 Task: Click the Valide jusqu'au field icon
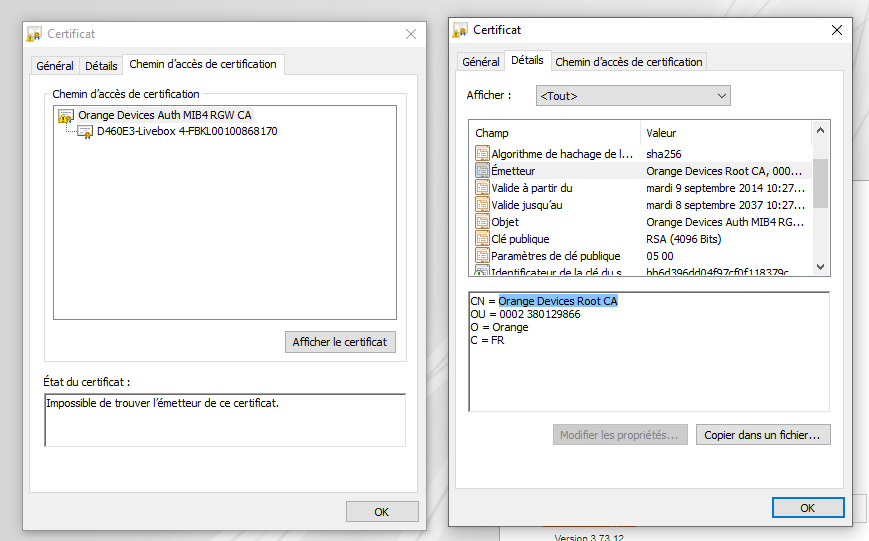coord(482,205)
